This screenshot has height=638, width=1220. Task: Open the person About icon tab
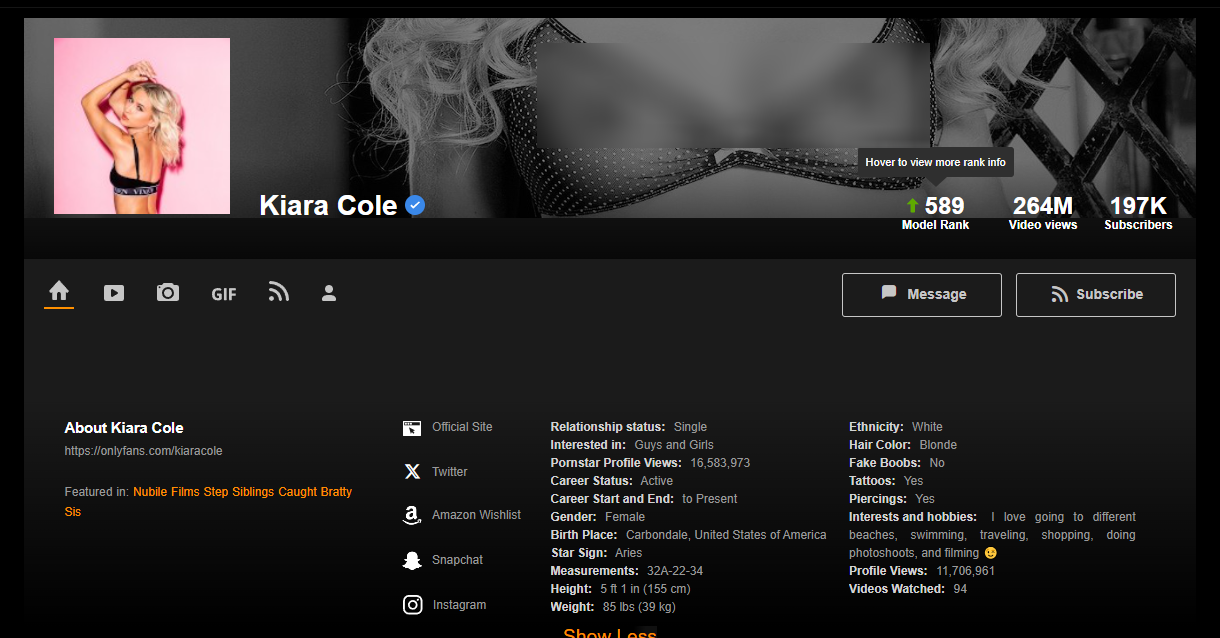point(329,293)
